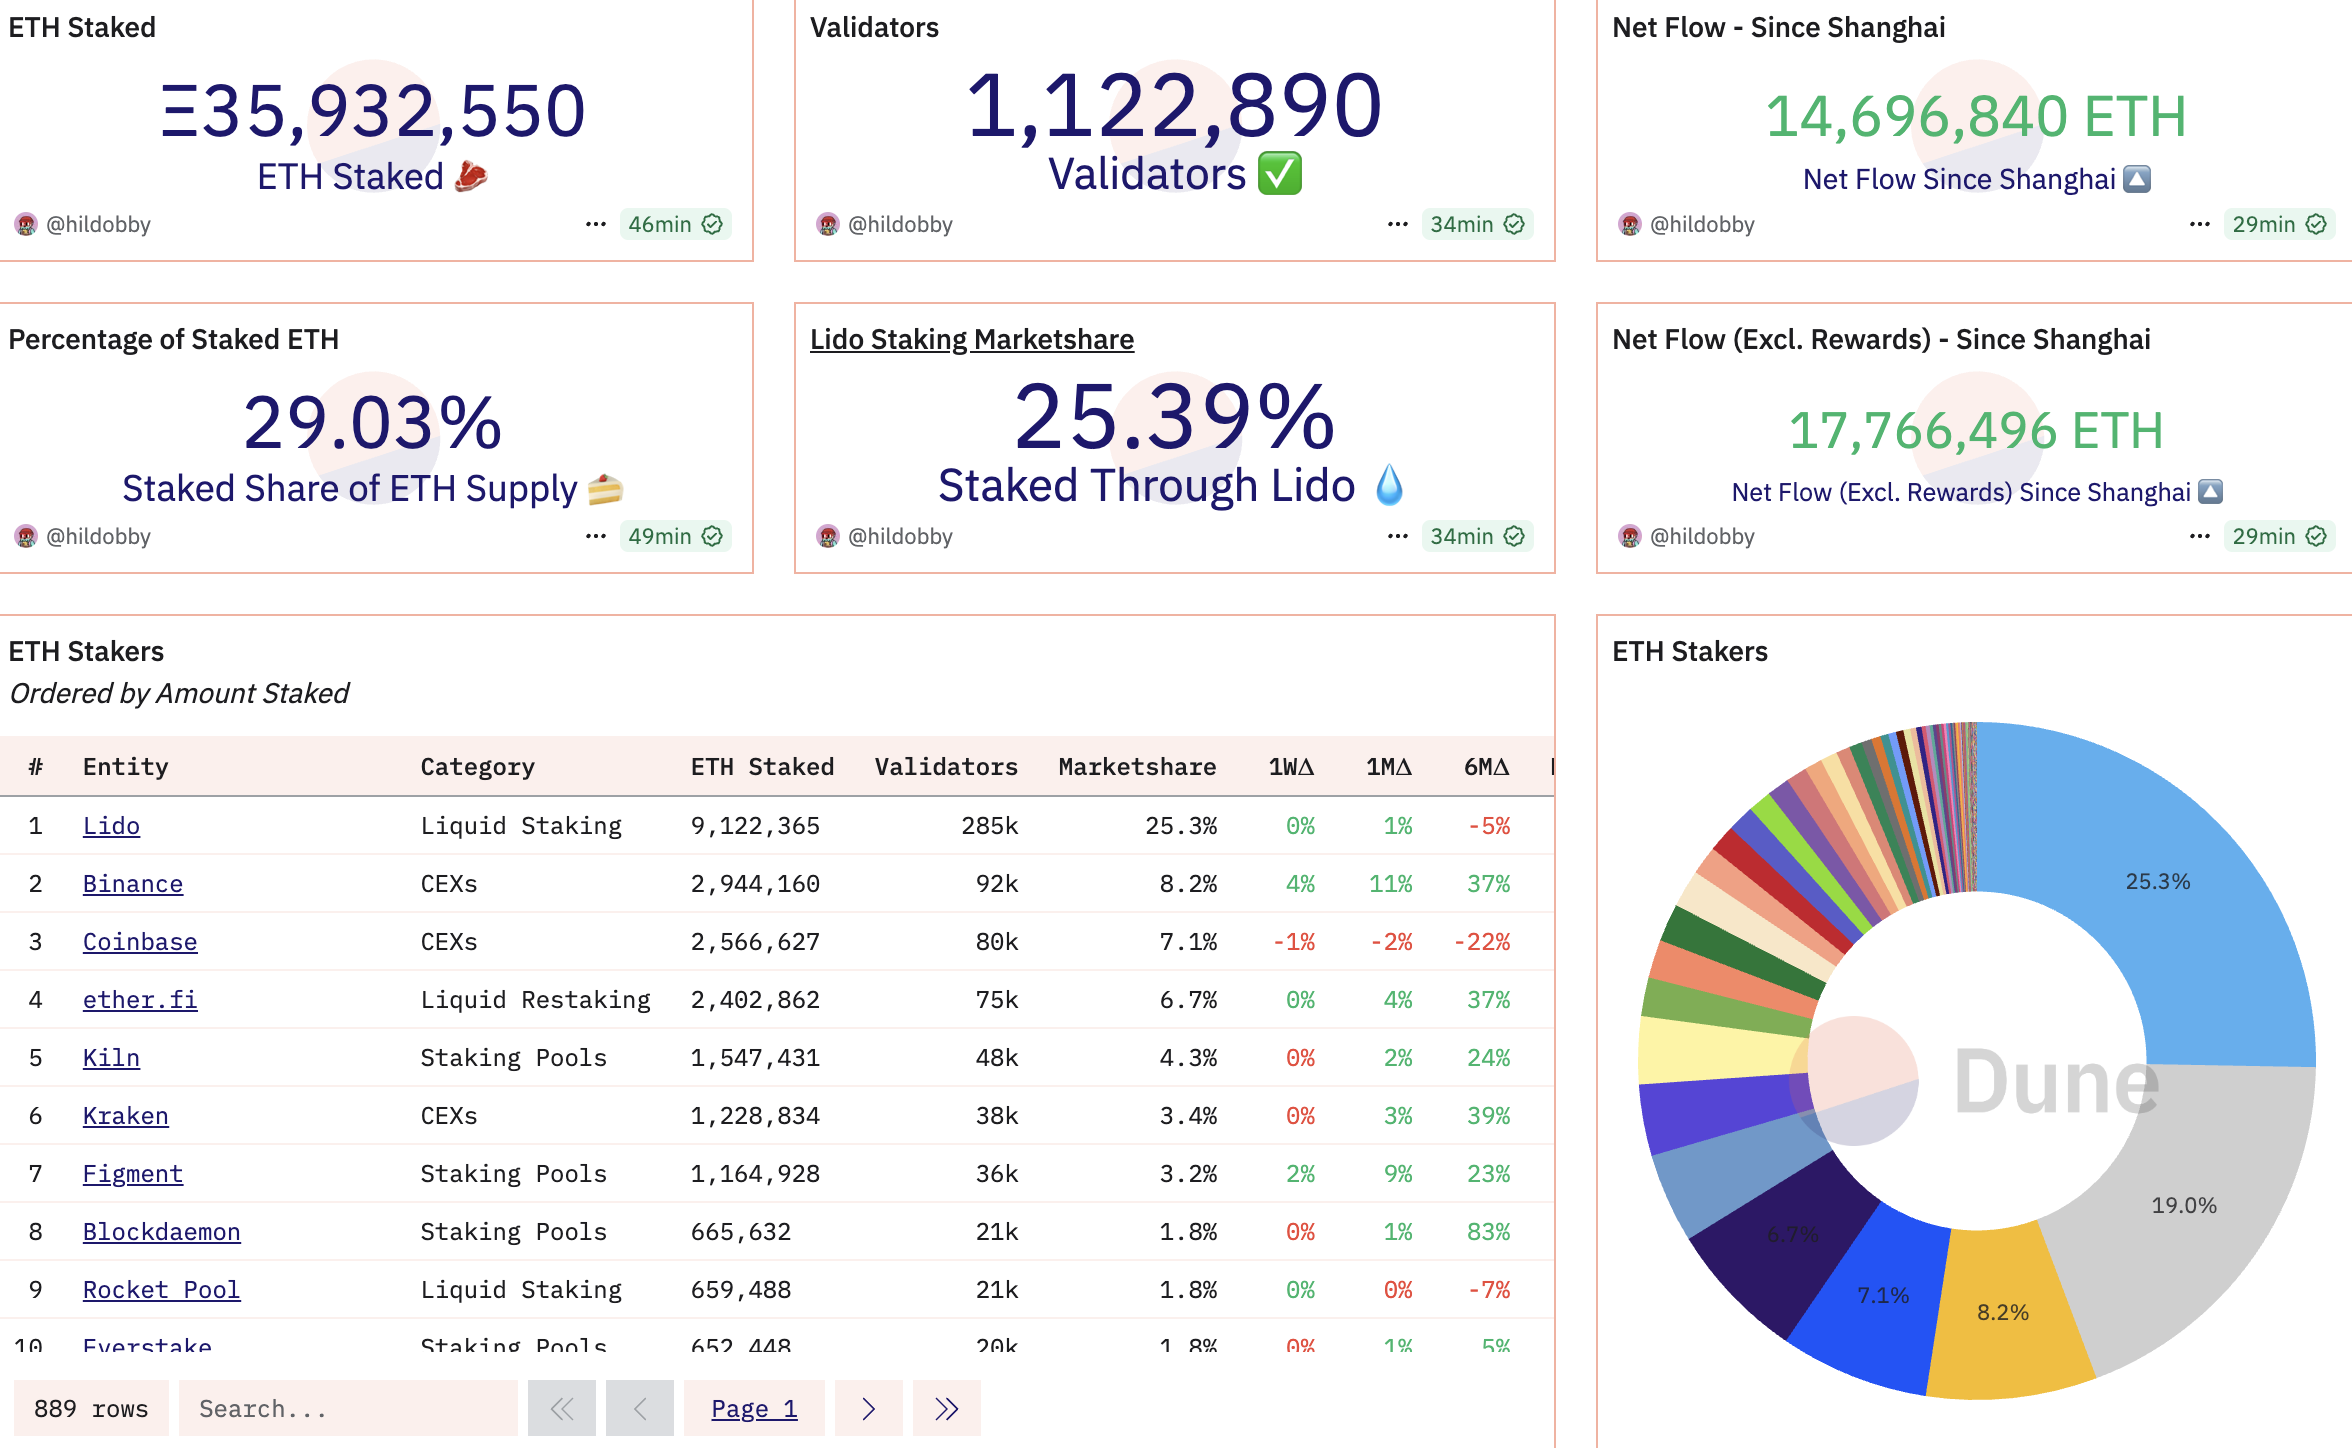Viewport: 2352px width, 1448px height.
Task: Click verified badge beside 46min timestamp
Action: [712, 224]
